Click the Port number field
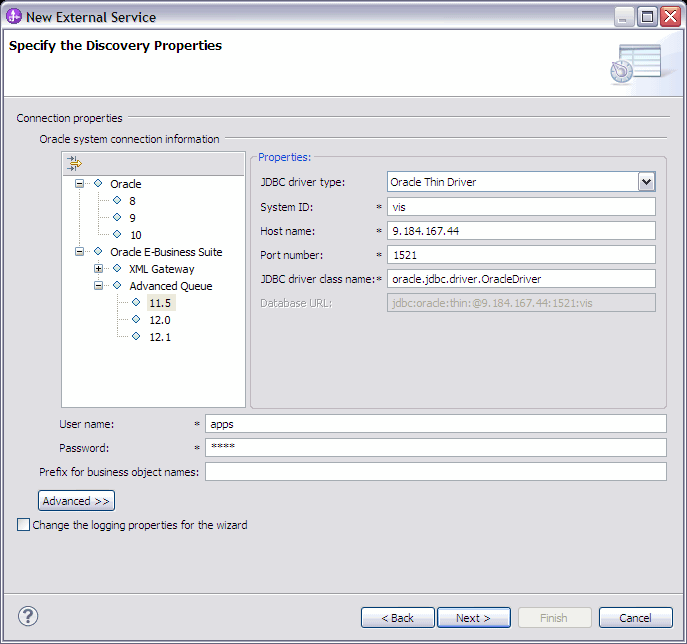Screen dimensions: 687x644 pos(521,255)
